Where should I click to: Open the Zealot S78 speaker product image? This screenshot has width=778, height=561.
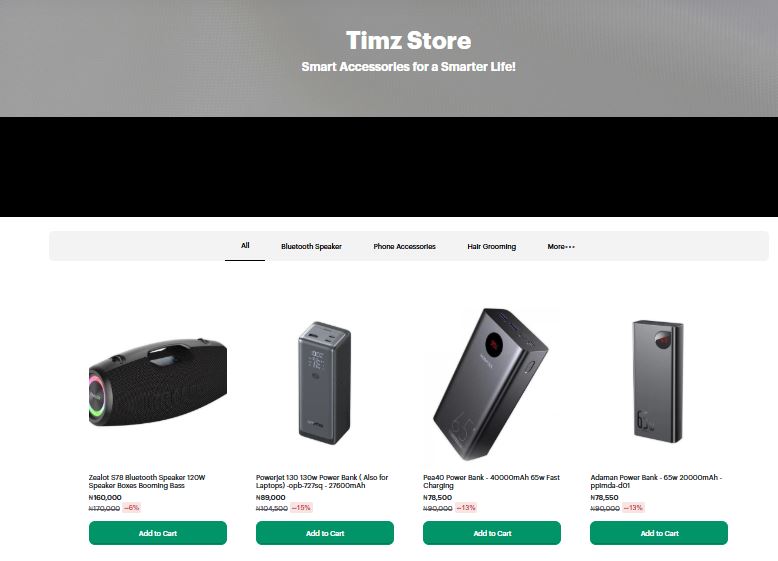pos(158,382)
